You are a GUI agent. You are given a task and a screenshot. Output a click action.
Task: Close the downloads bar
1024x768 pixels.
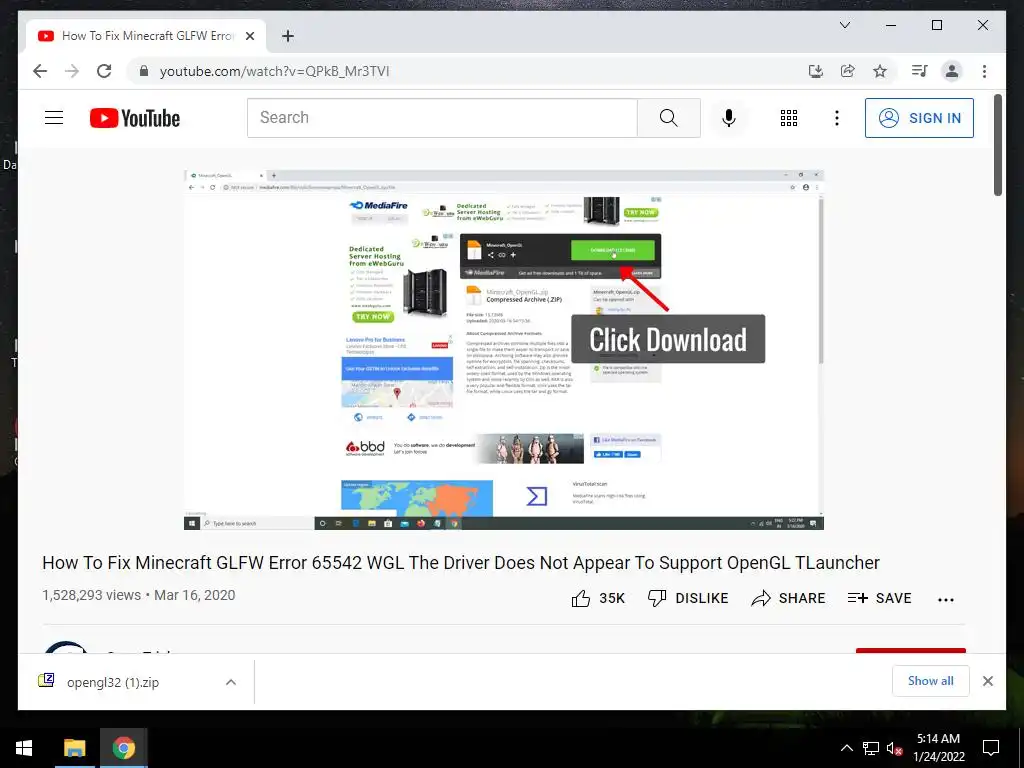[987, 681]
